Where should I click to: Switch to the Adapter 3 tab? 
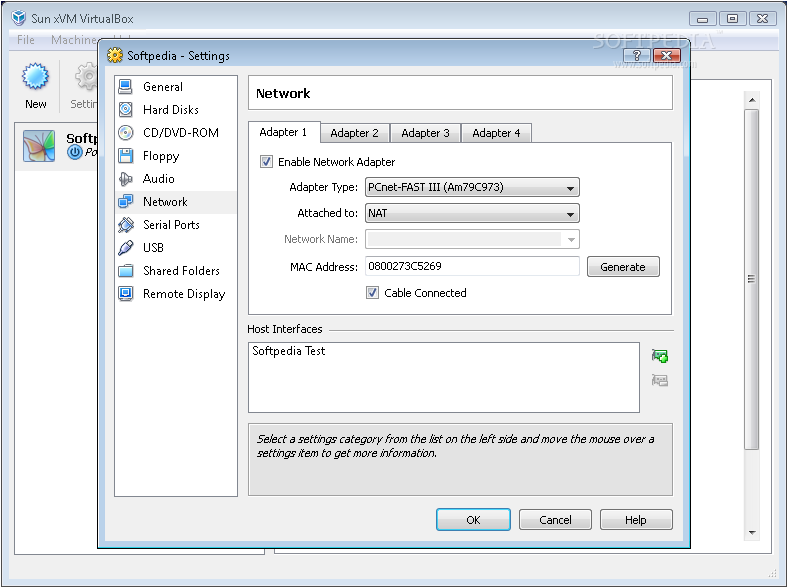pos(426,133)
